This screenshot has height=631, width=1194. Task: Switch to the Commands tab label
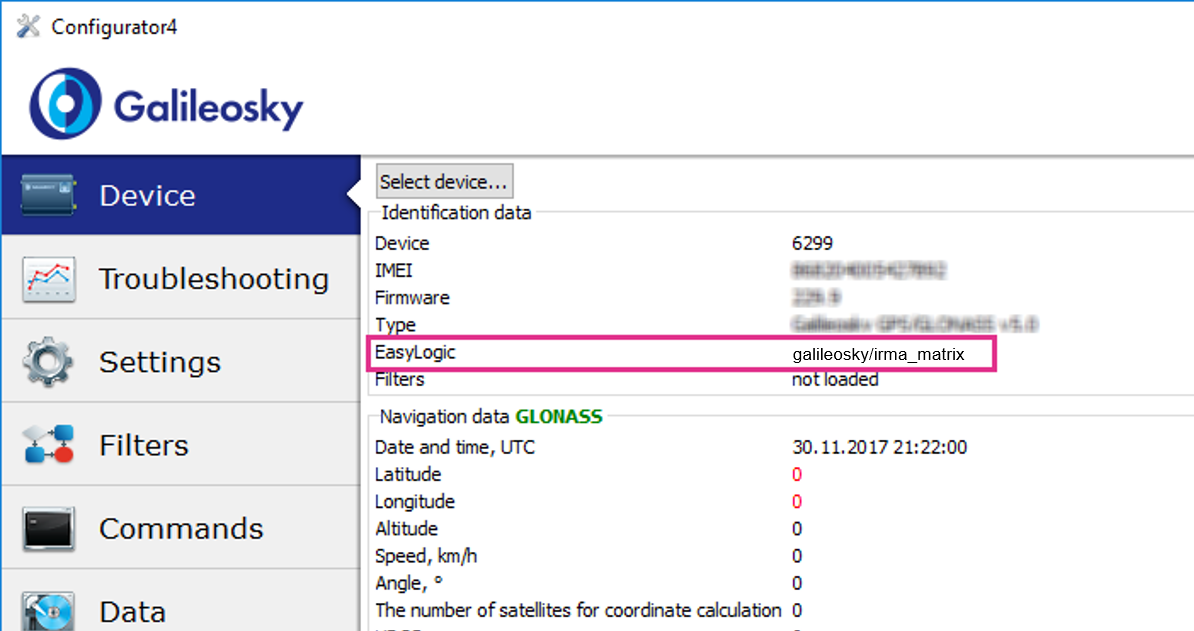(x=181, y=528)
